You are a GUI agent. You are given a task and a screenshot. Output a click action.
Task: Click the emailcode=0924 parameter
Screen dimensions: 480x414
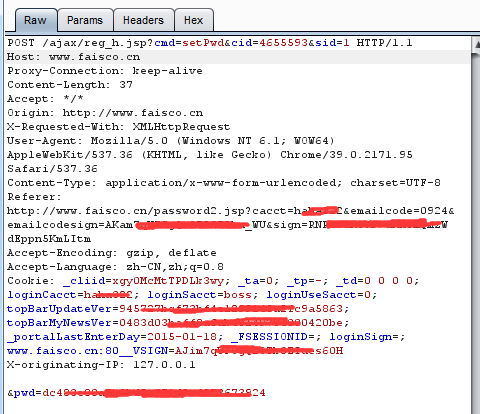pyautogui.click(x=399, y=211)
